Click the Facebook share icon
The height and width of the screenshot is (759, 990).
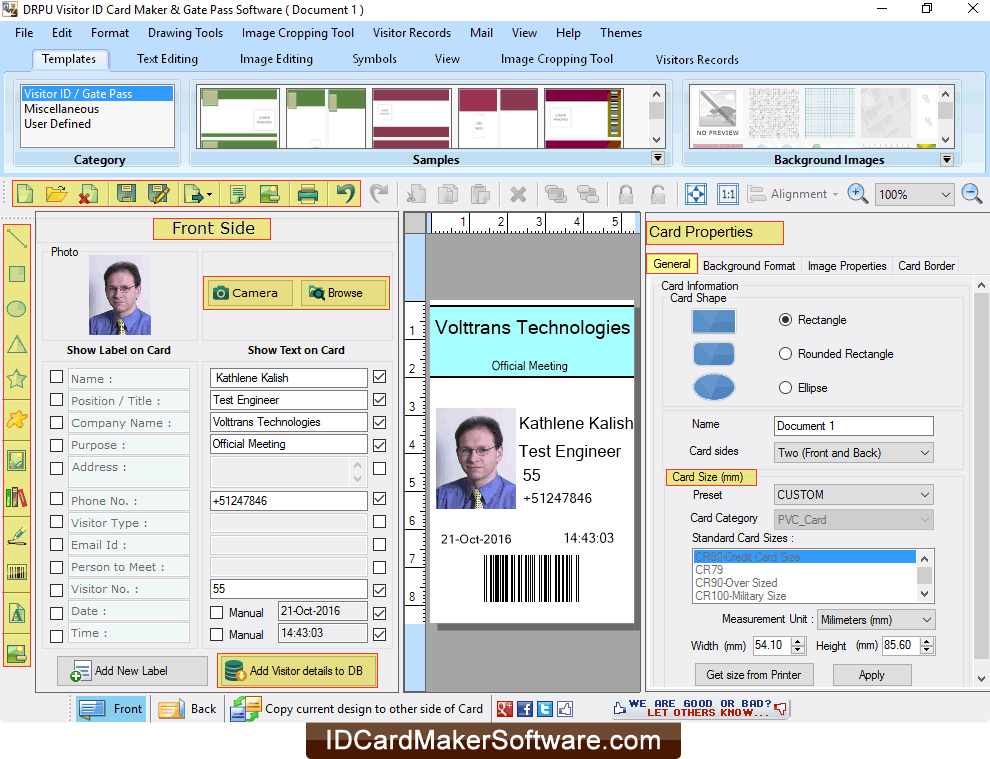click(x=525, y=708)
